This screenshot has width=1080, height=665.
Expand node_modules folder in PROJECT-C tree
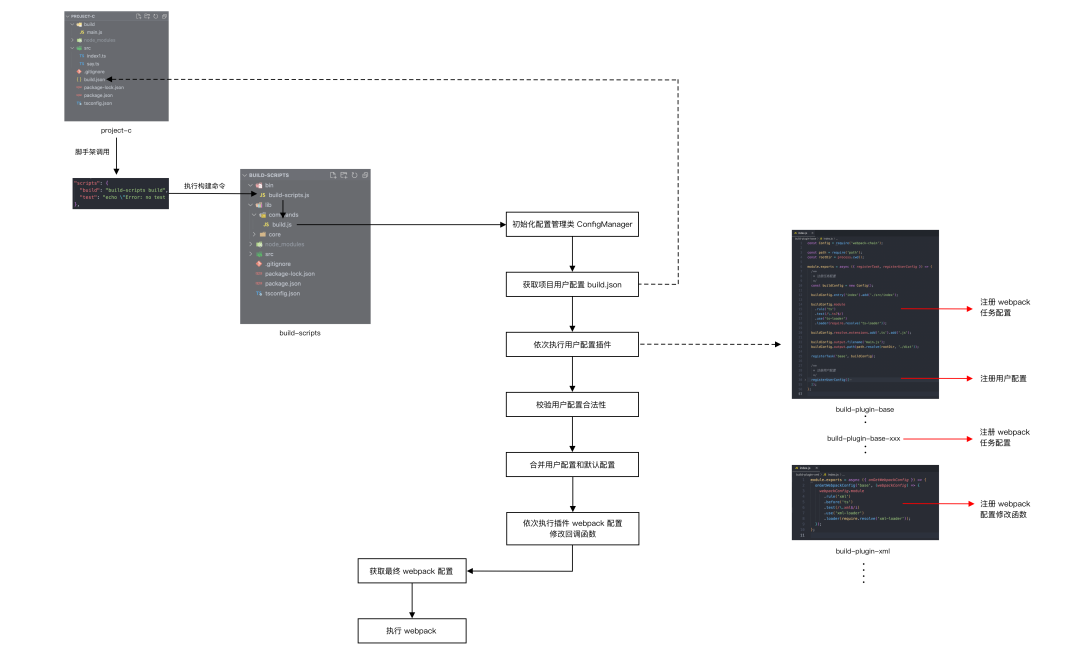72,40
